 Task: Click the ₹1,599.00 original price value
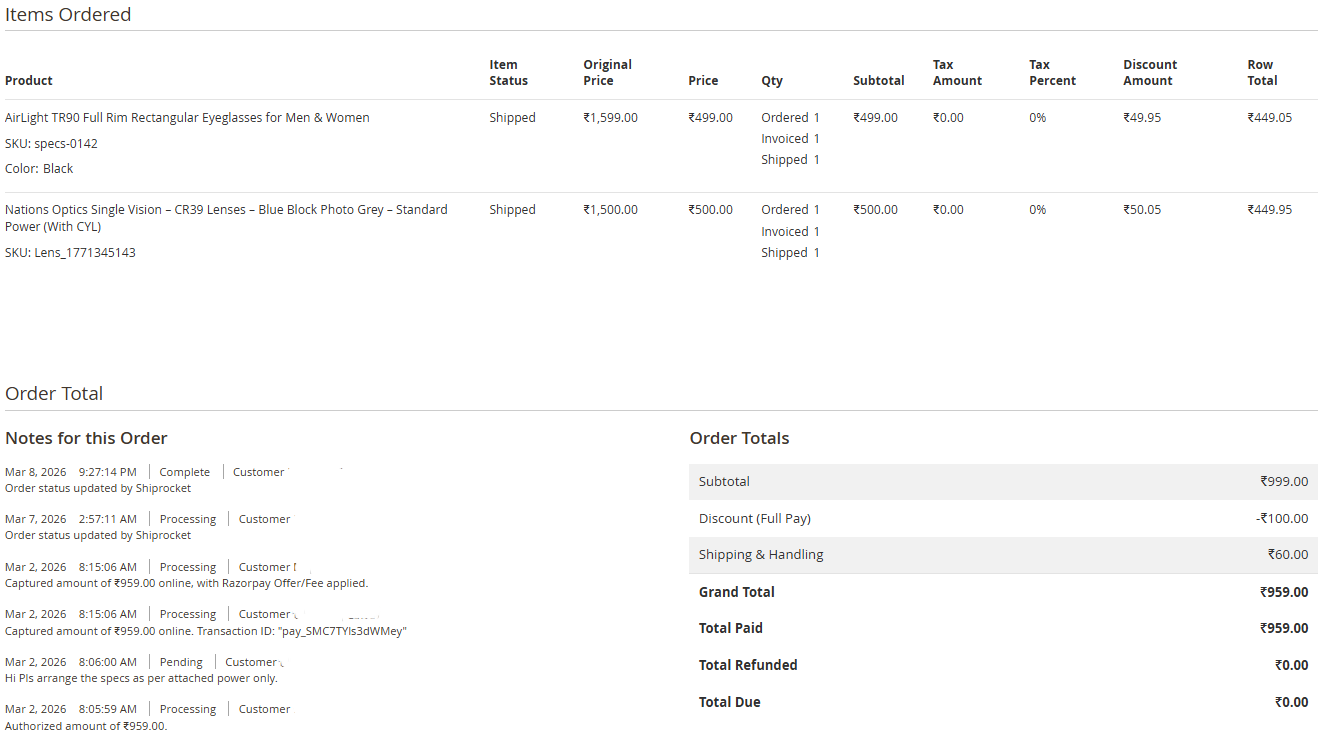coord(610,118)
